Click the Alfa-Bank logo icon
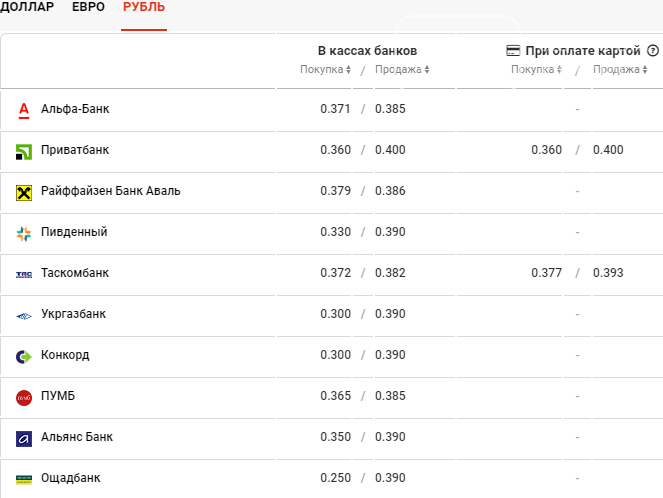This screenshot has width=663, height=498. [x=24, y=109]
